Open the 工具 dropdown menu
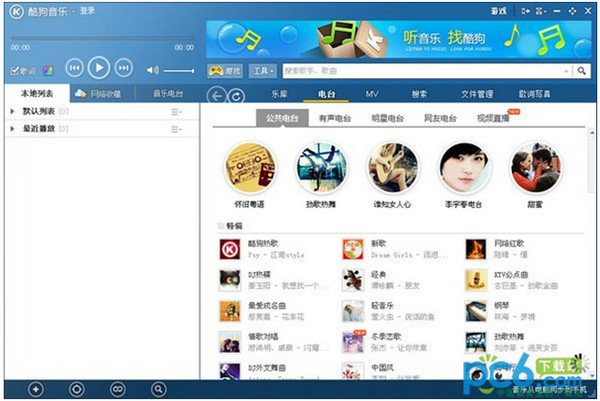This screenshot has width=600, height=401. point(264,71)
